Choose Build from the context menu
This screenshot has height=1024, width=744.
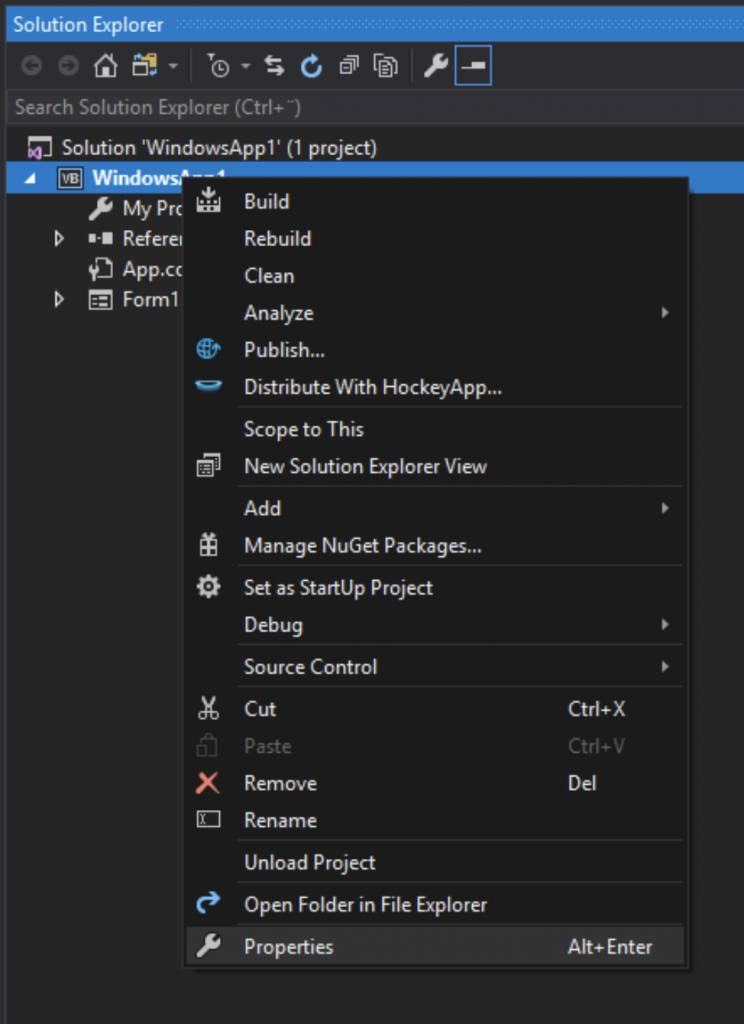[265, 201]
